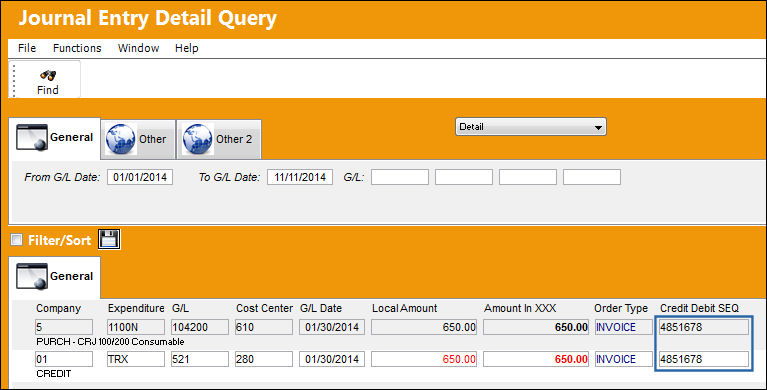The width and height of the screenshot is (767, 390).
Task: Select the lower General results tab
Action: (x=54, y=277)
